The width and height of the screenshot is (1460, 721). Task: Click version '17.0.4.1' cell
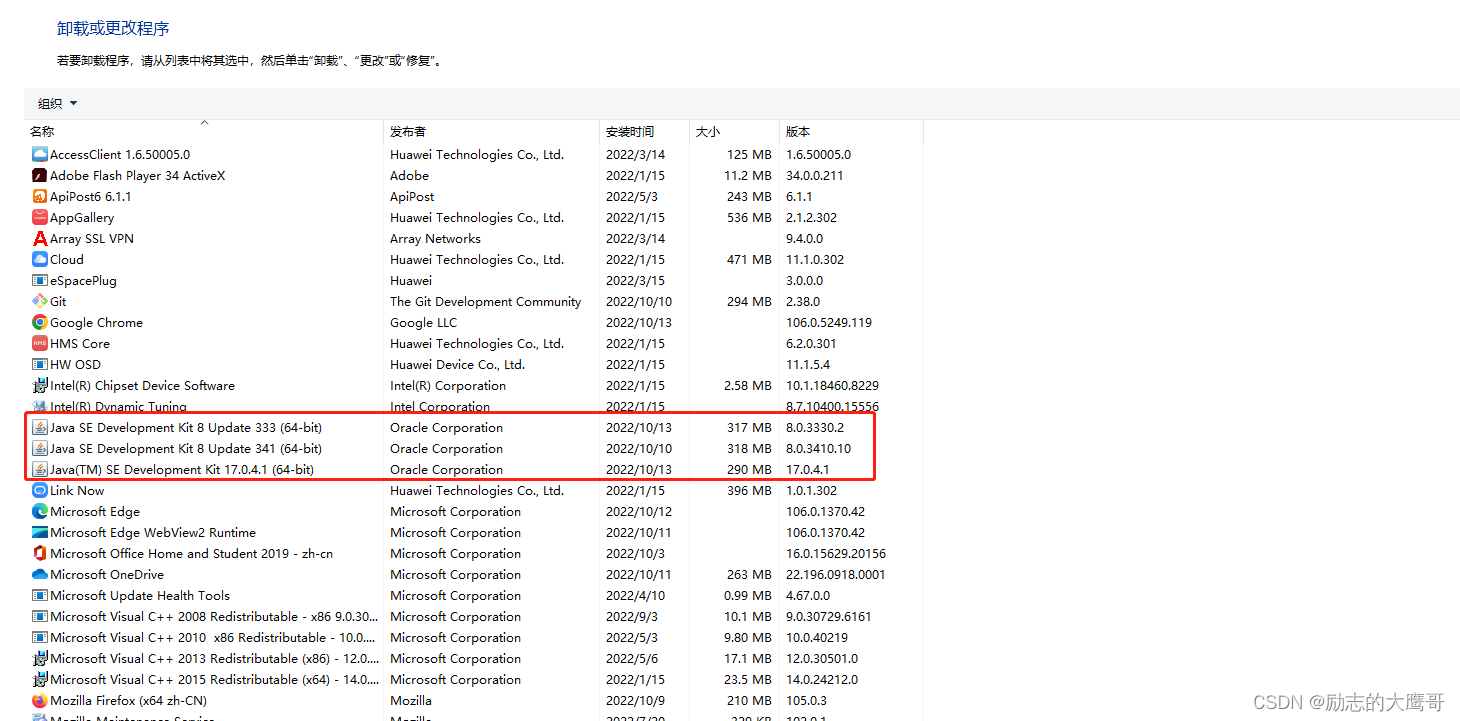[807, 469]
